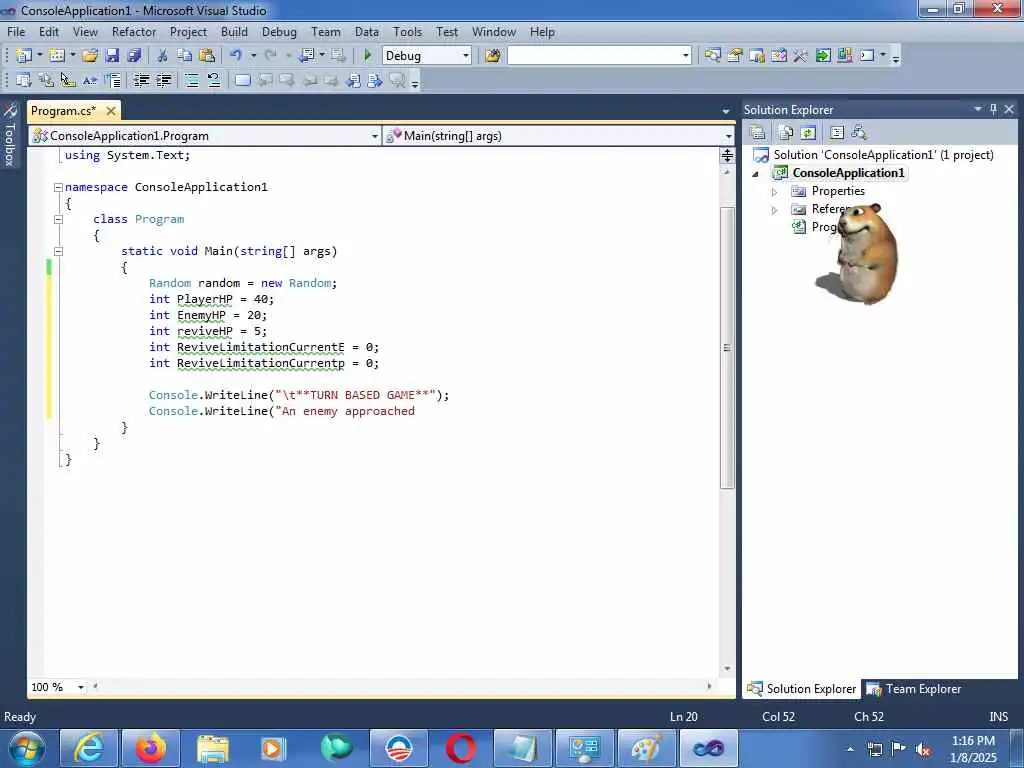Collapse the class Program outline
Viewport: 1024px width, 768px height.
tap(58, 219)
